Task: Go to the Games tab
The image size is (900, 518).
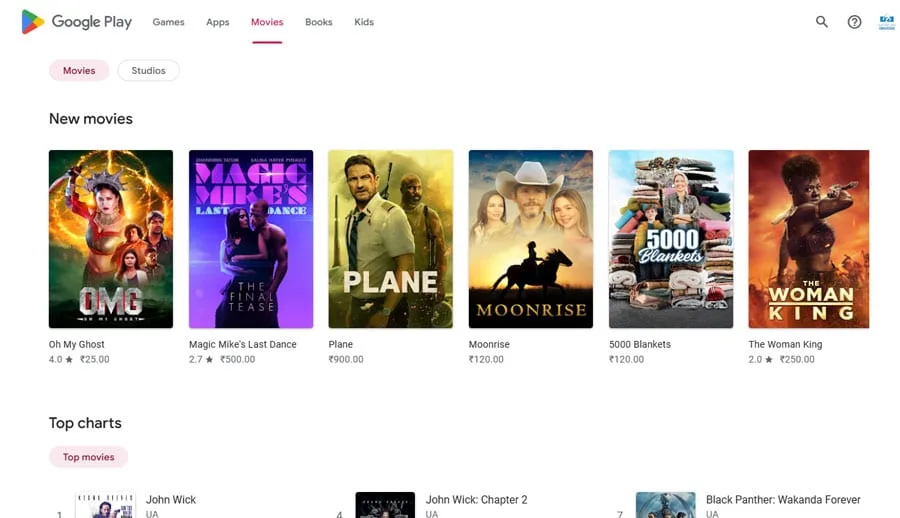Action: click(x=168, y=22)
